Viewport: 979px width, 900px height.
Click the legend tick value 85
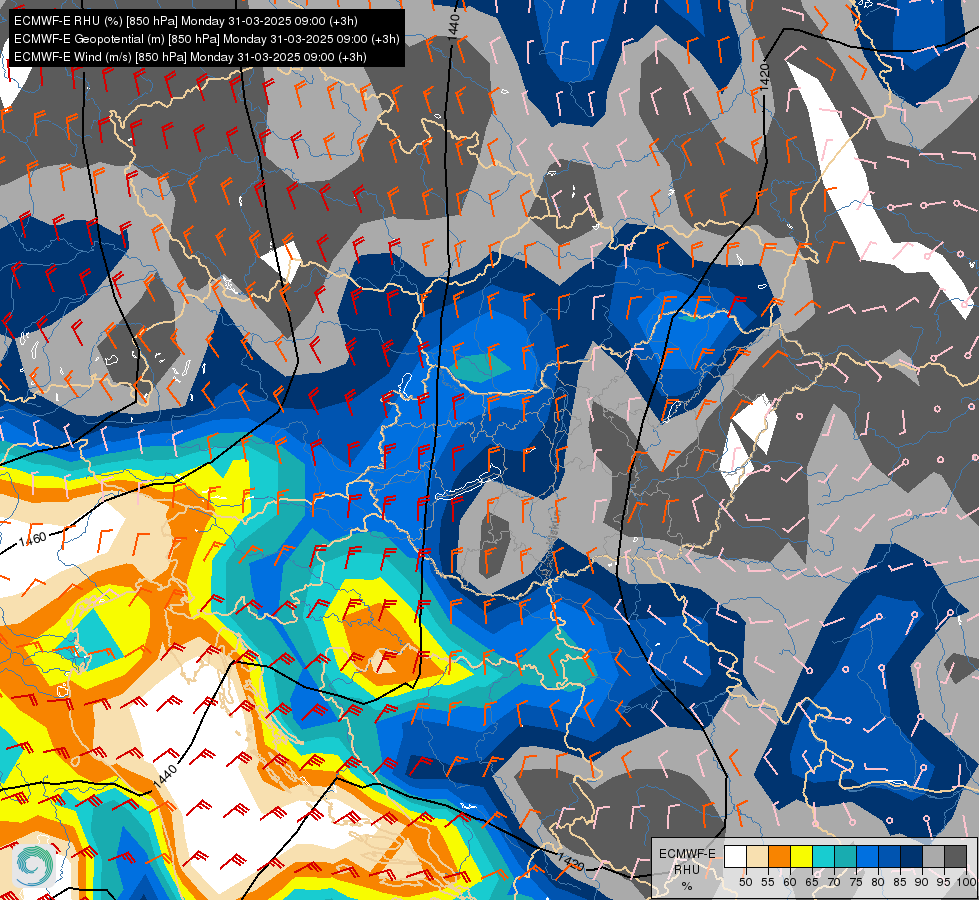pos(899,882)
